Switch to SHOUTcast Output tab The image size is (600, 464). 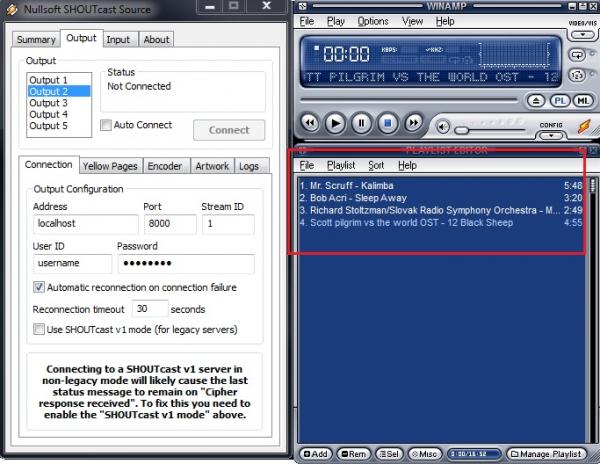(x=81, y=38)
